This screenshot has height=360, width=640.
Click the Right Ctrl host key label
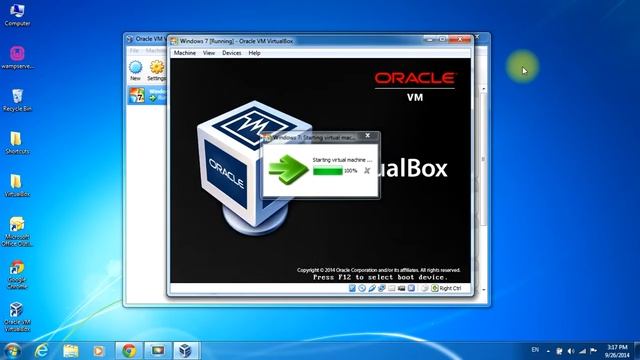click(450, 288)
